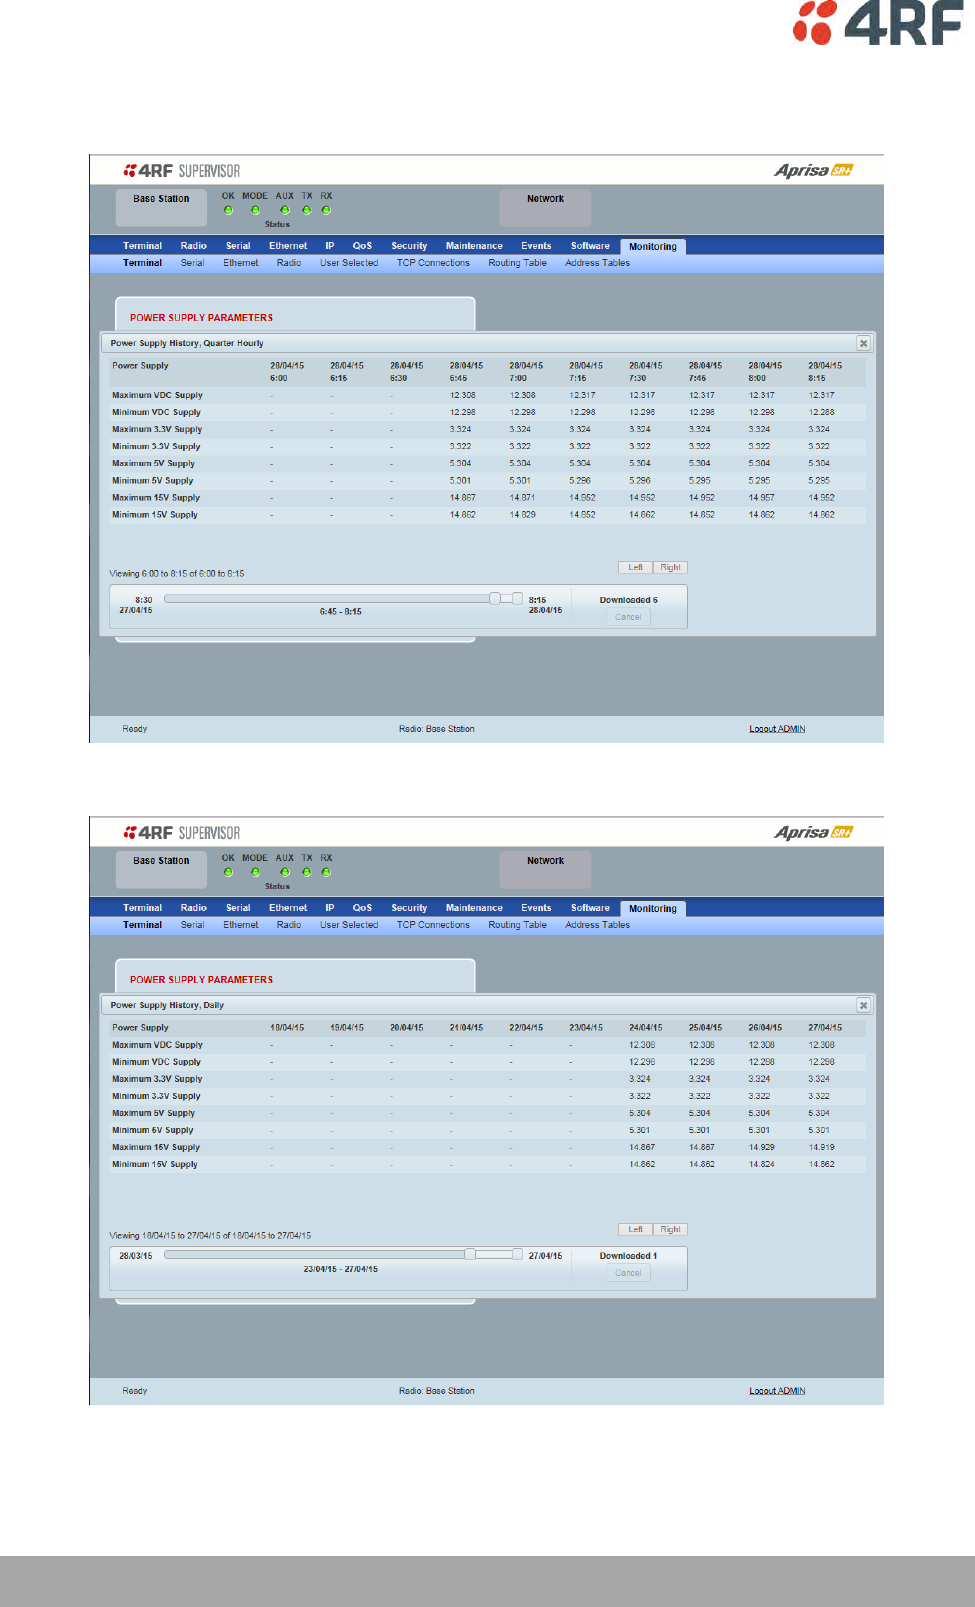Click the TX status LED in Quarter Hourly screenshot

tap(307, 211)
